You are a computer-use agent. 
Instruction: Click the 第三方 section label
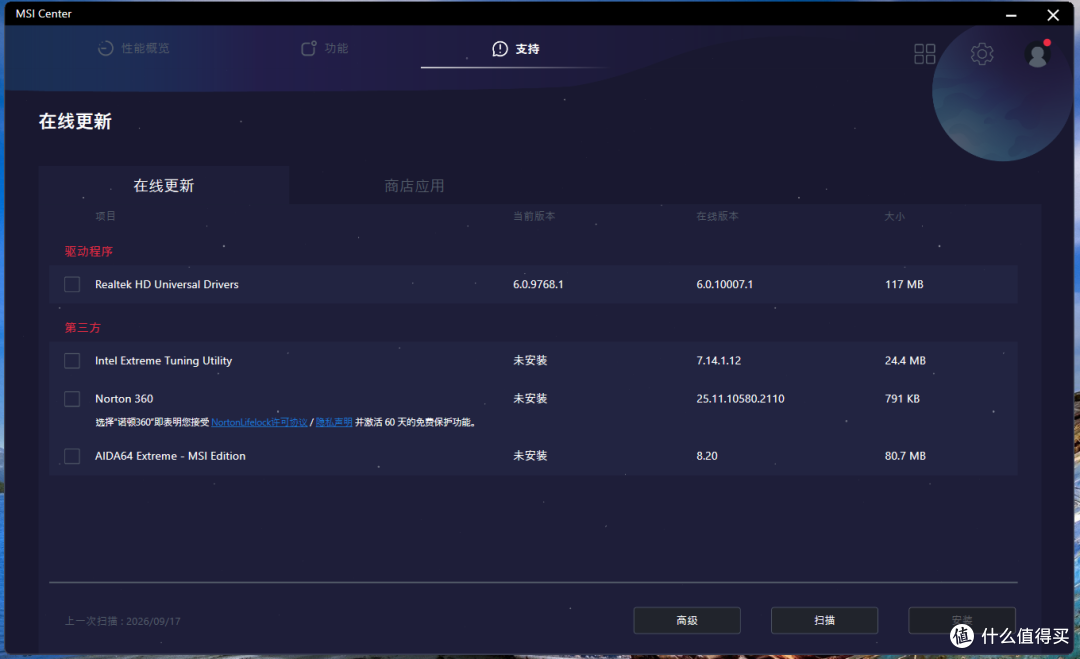point(83,328)
